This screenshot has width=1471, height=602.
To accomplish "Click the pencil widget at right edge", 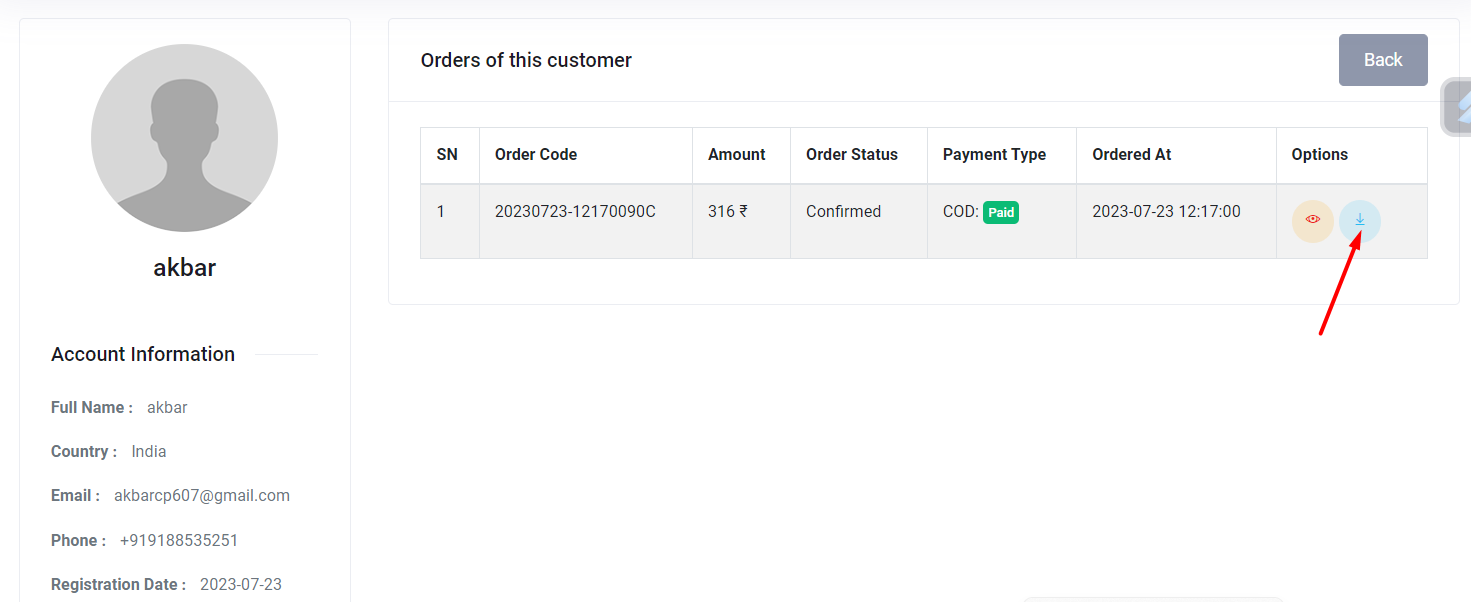I will (x=1460, y=107).
